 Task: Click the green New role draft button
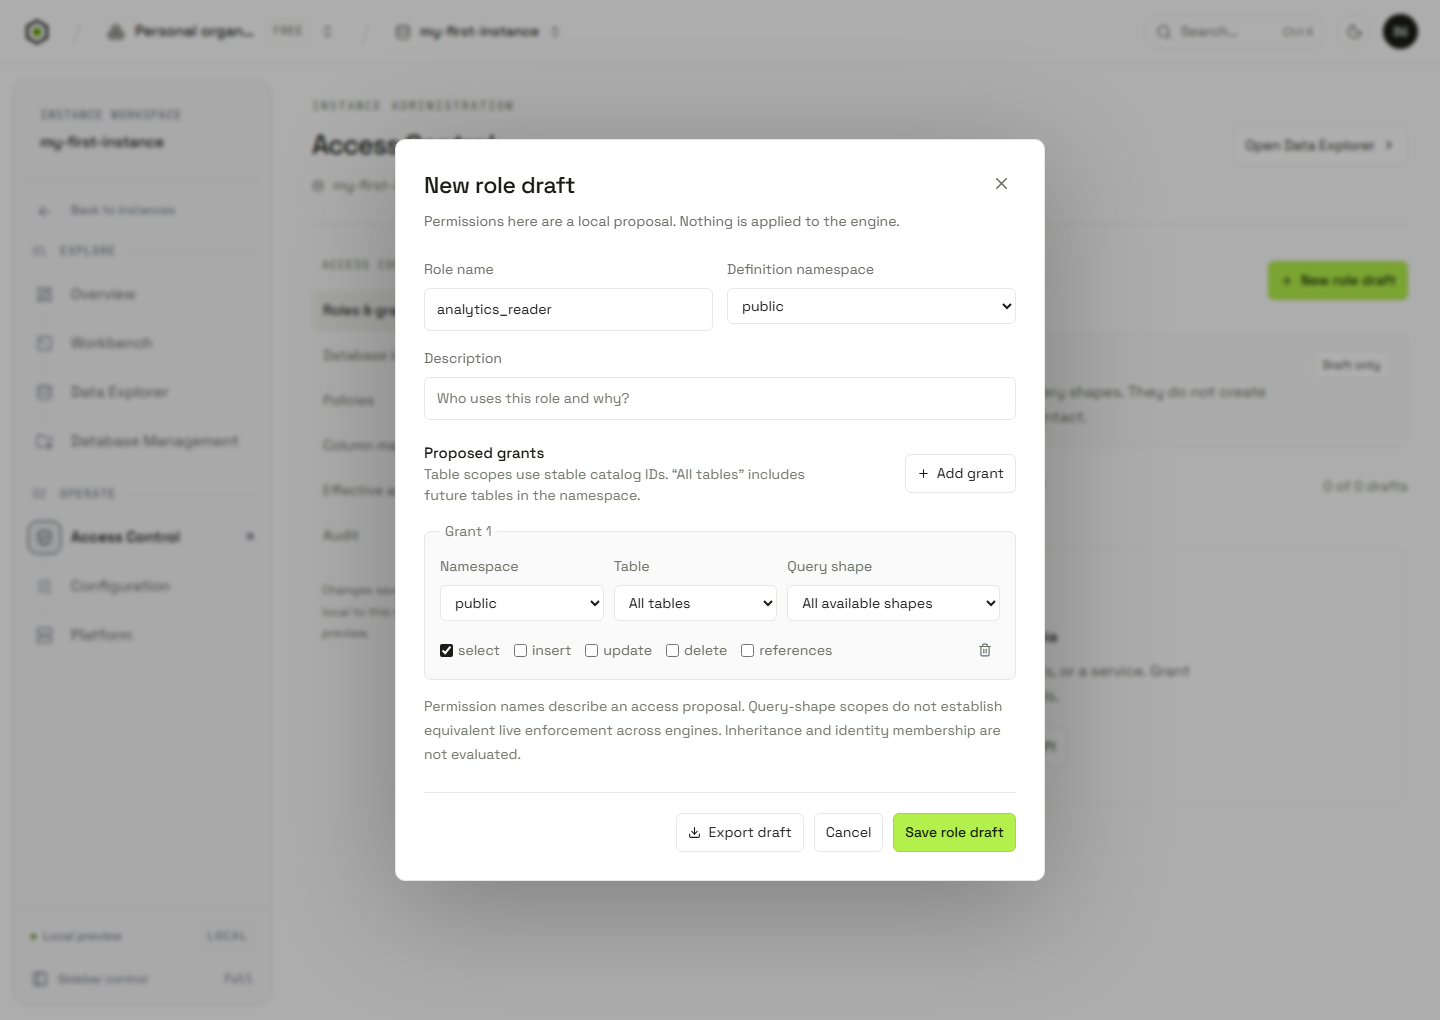click(1338, 281)
